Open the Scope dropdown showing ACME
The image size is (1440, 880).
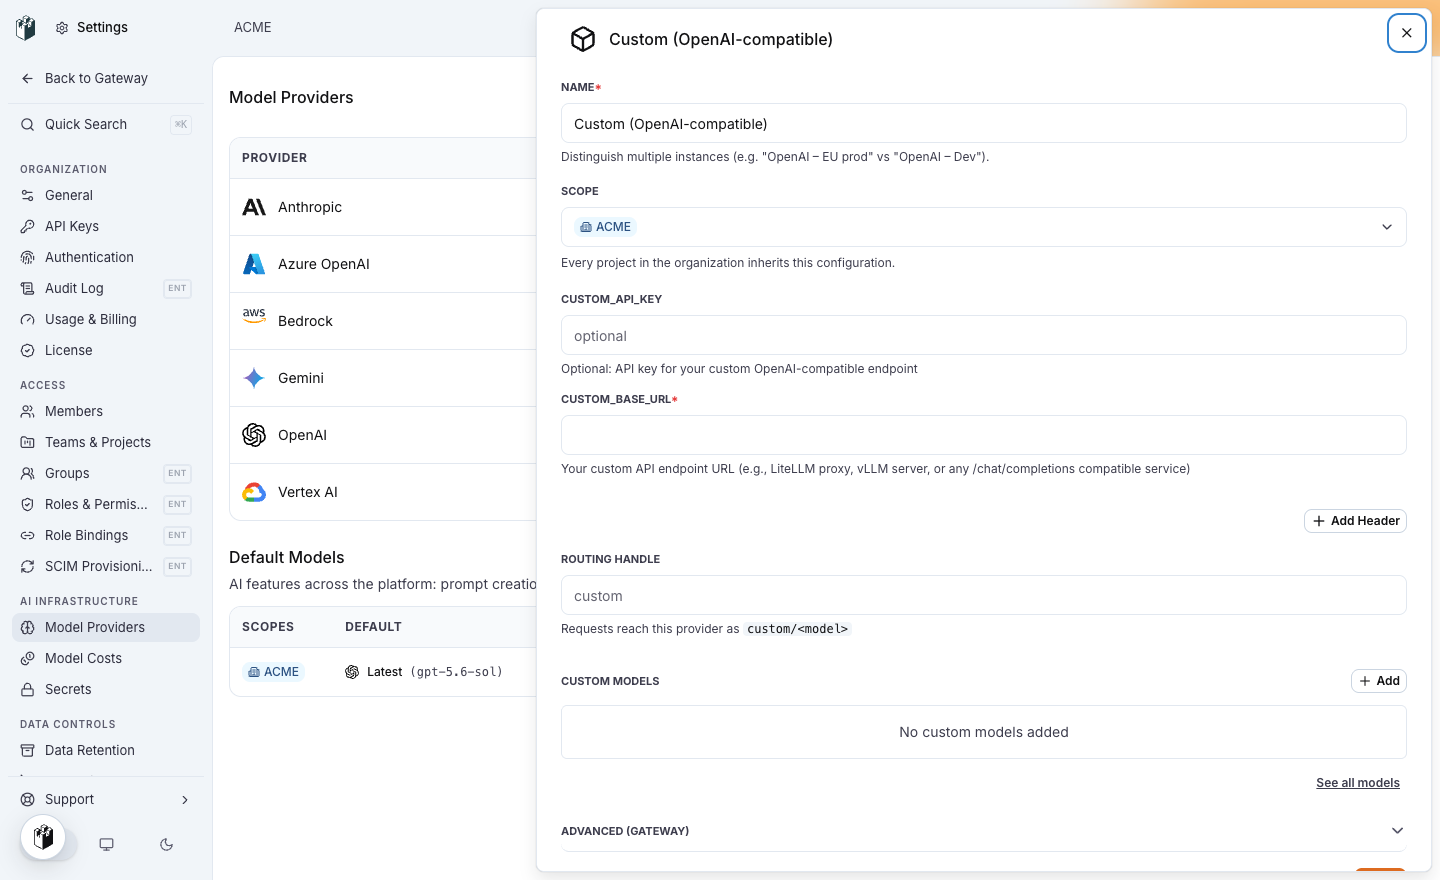(984, 227)
